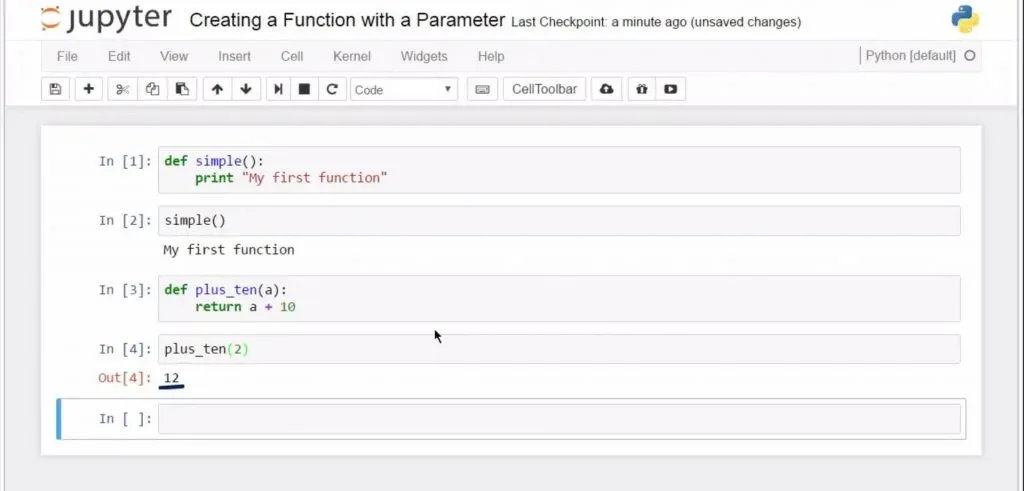Click the Jupyter logo
Image resolution: width=1024 pixels, height=491 pixels.
point(107,19)
